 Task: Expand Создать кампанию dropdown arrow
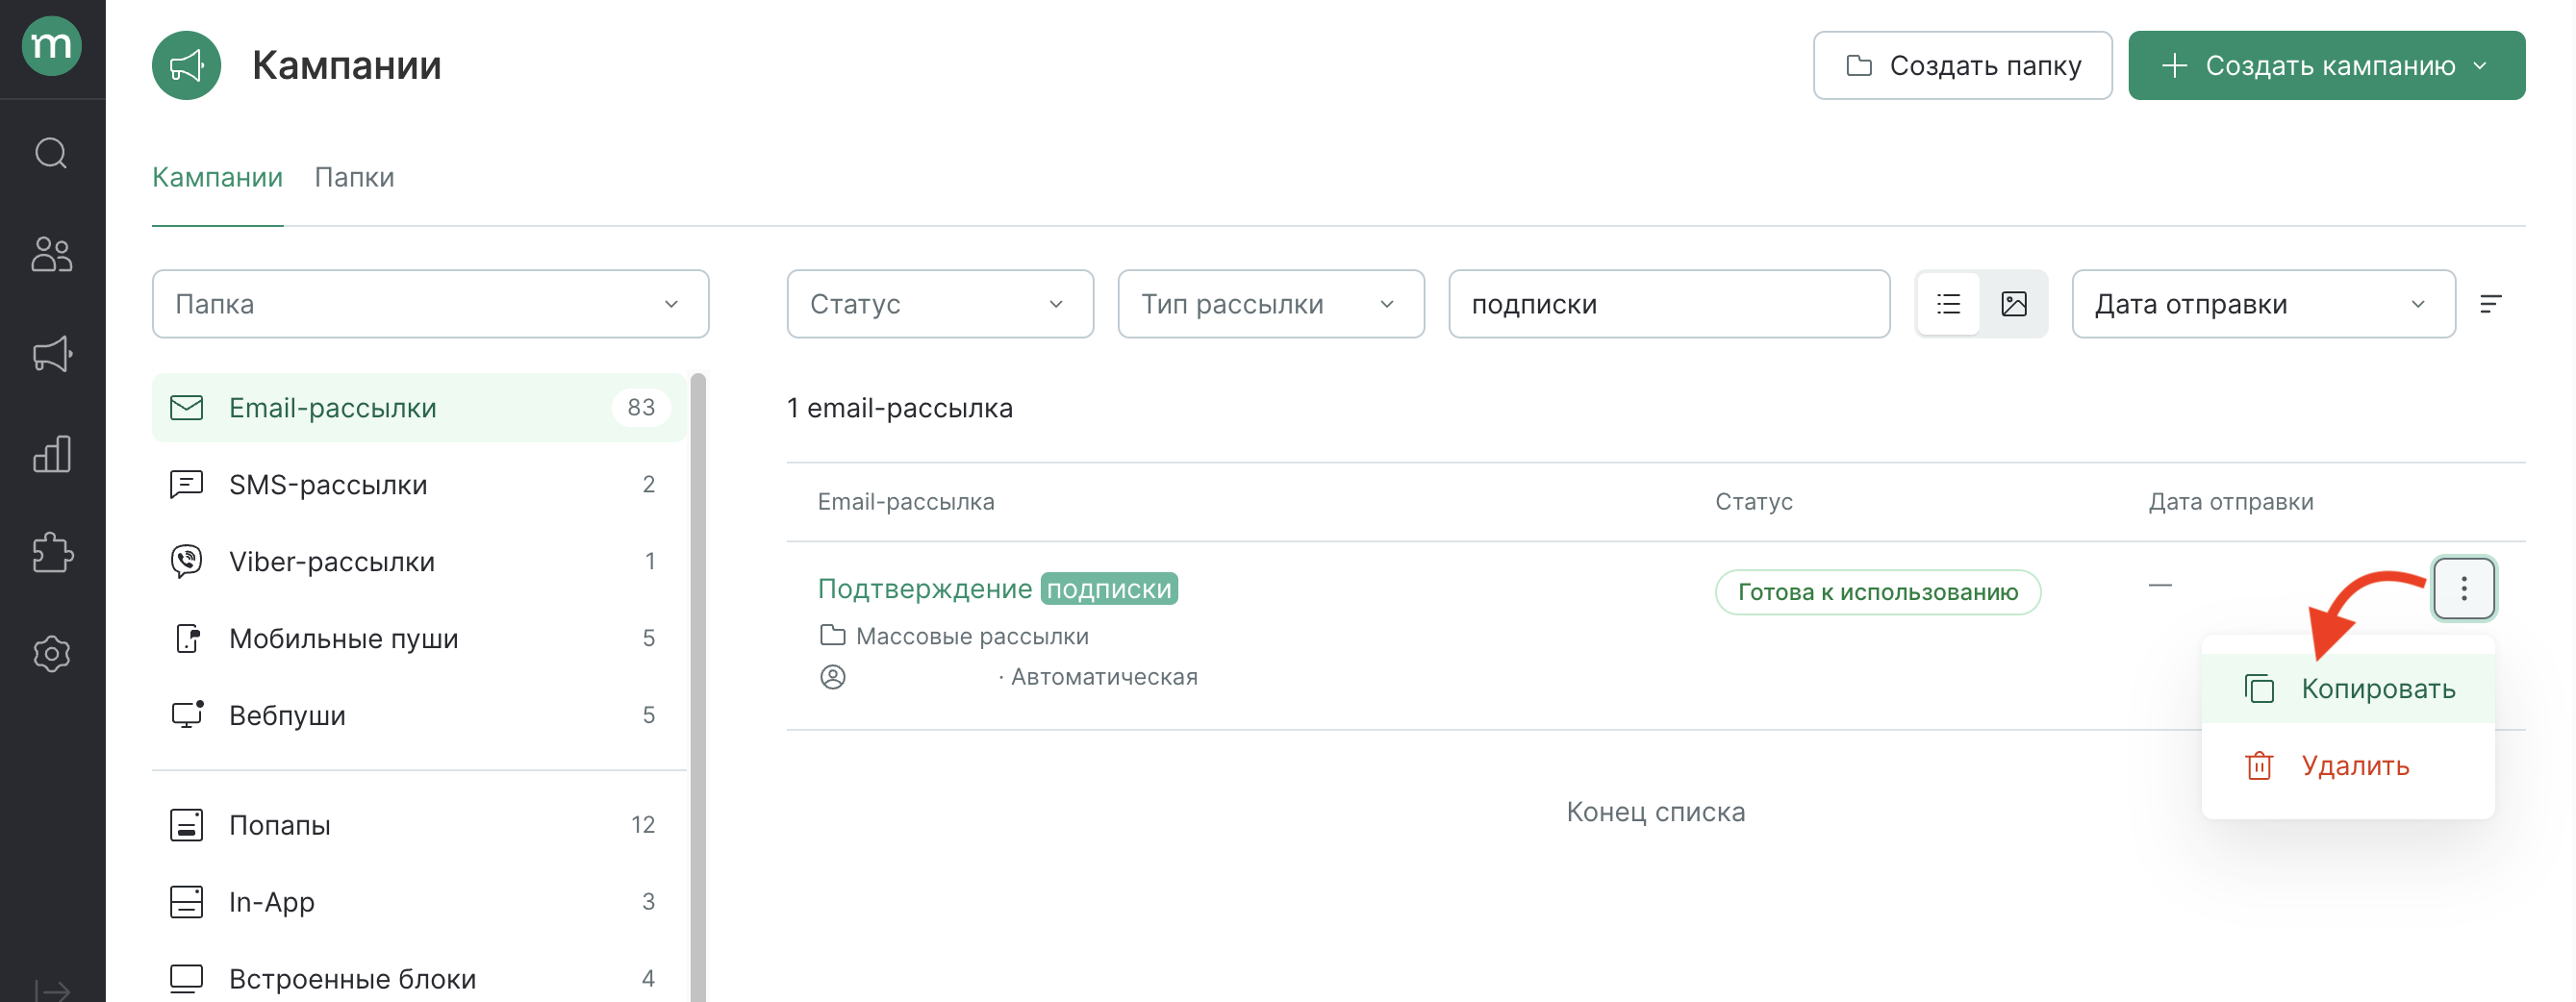(2480, 66)
